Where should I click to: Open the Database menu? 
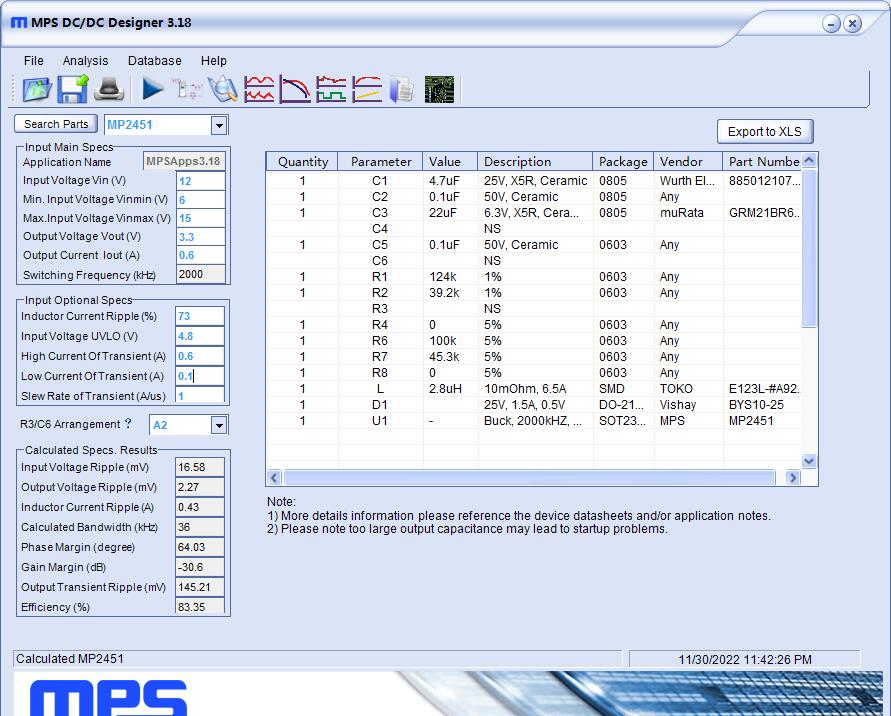pos(154,60)
